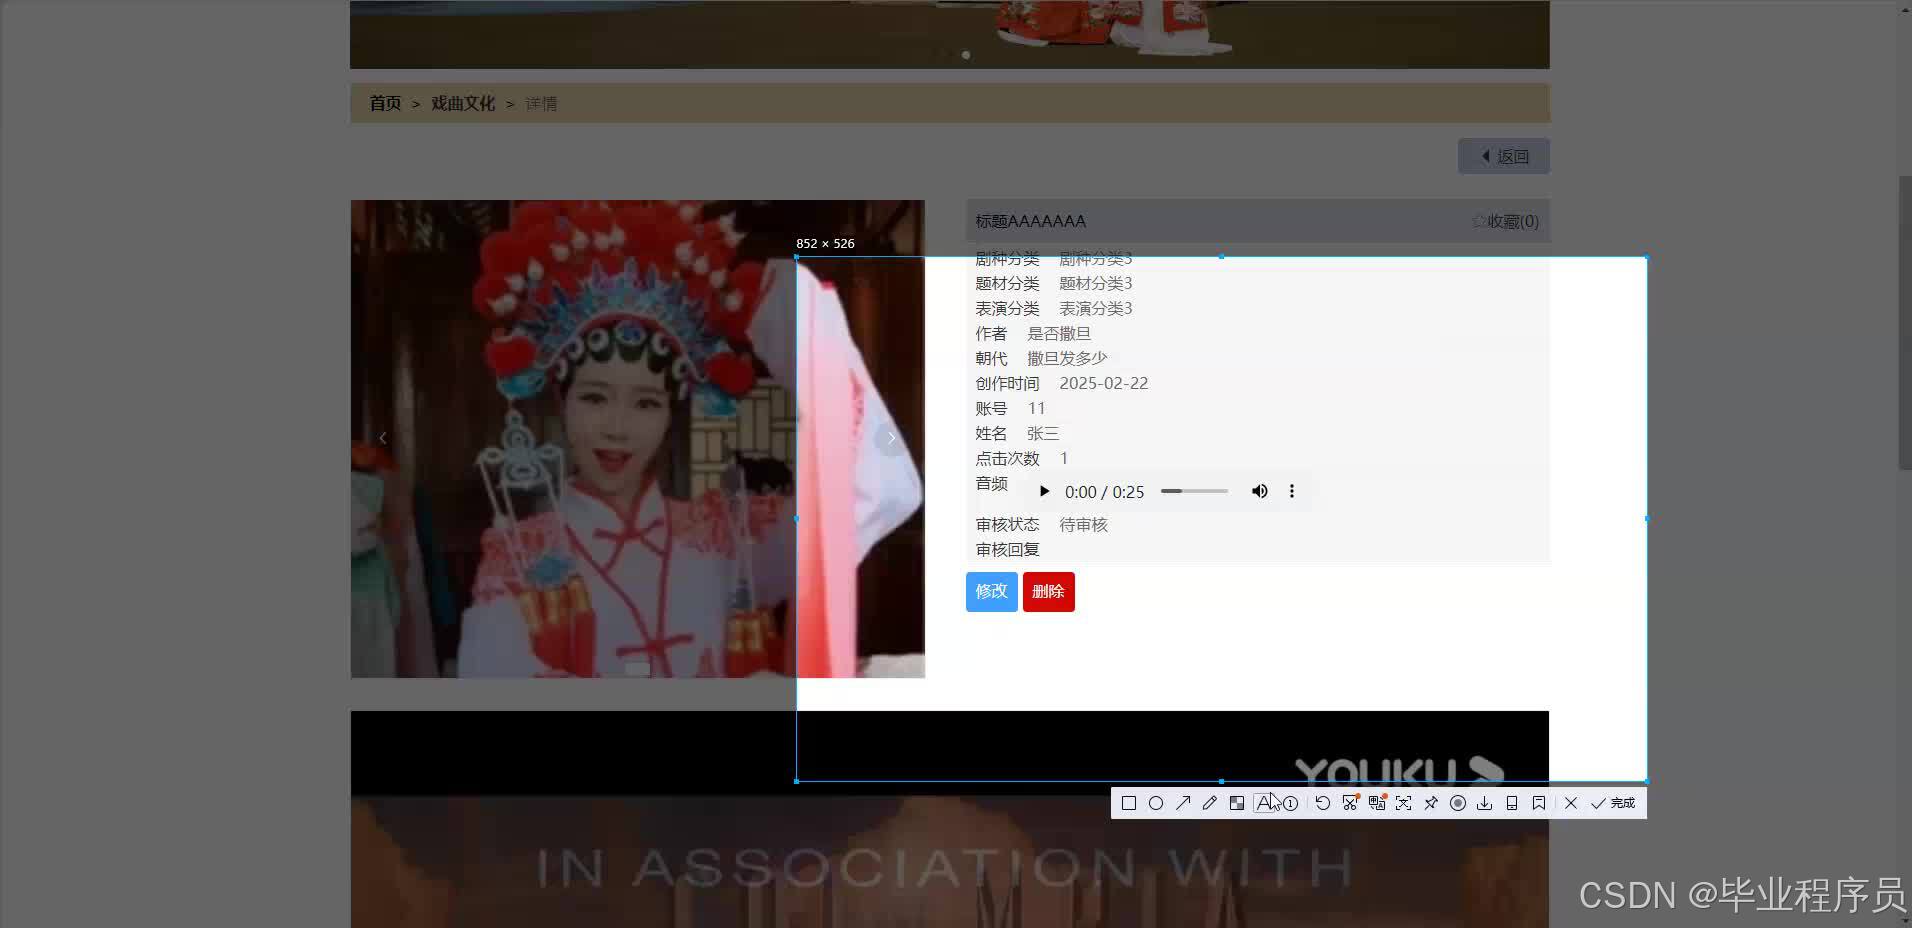Click the title text 标题AAAAAAA
This screenshot has width=1912, height=928.
point(1030,221)
